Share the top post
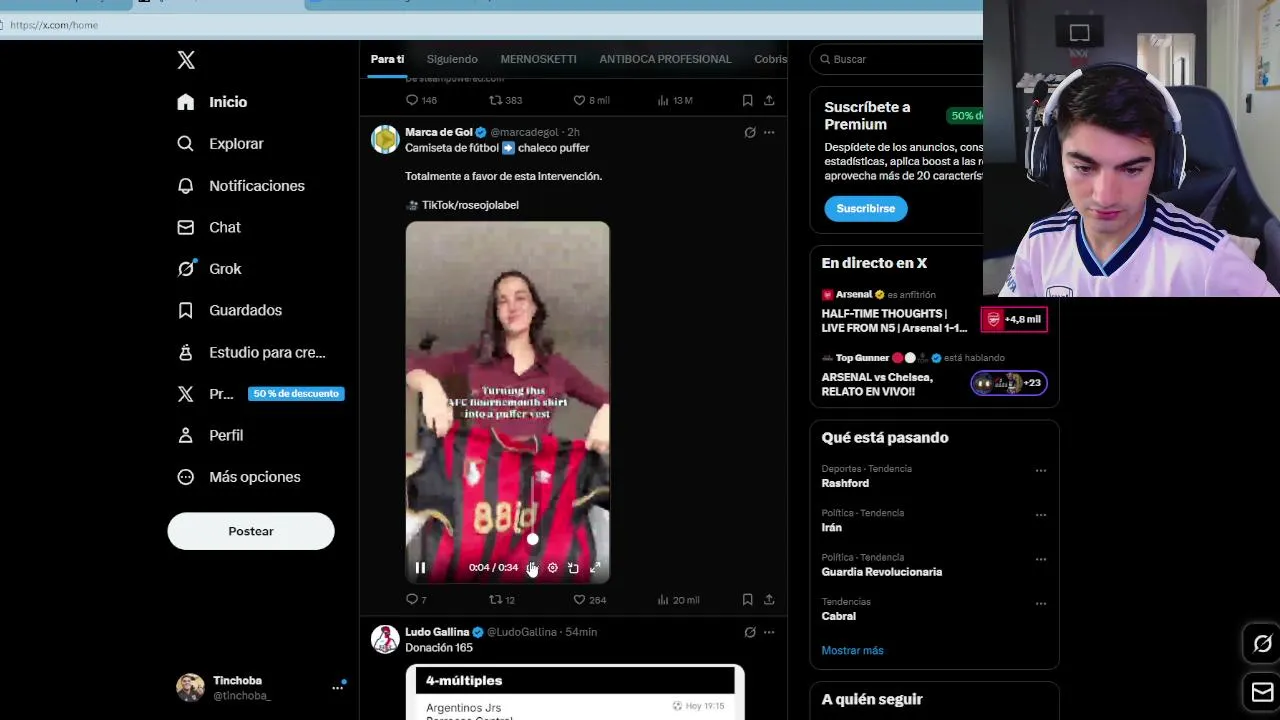Image resolution: width=1280 pixels, height=720 pixels. tap(769, 100)
